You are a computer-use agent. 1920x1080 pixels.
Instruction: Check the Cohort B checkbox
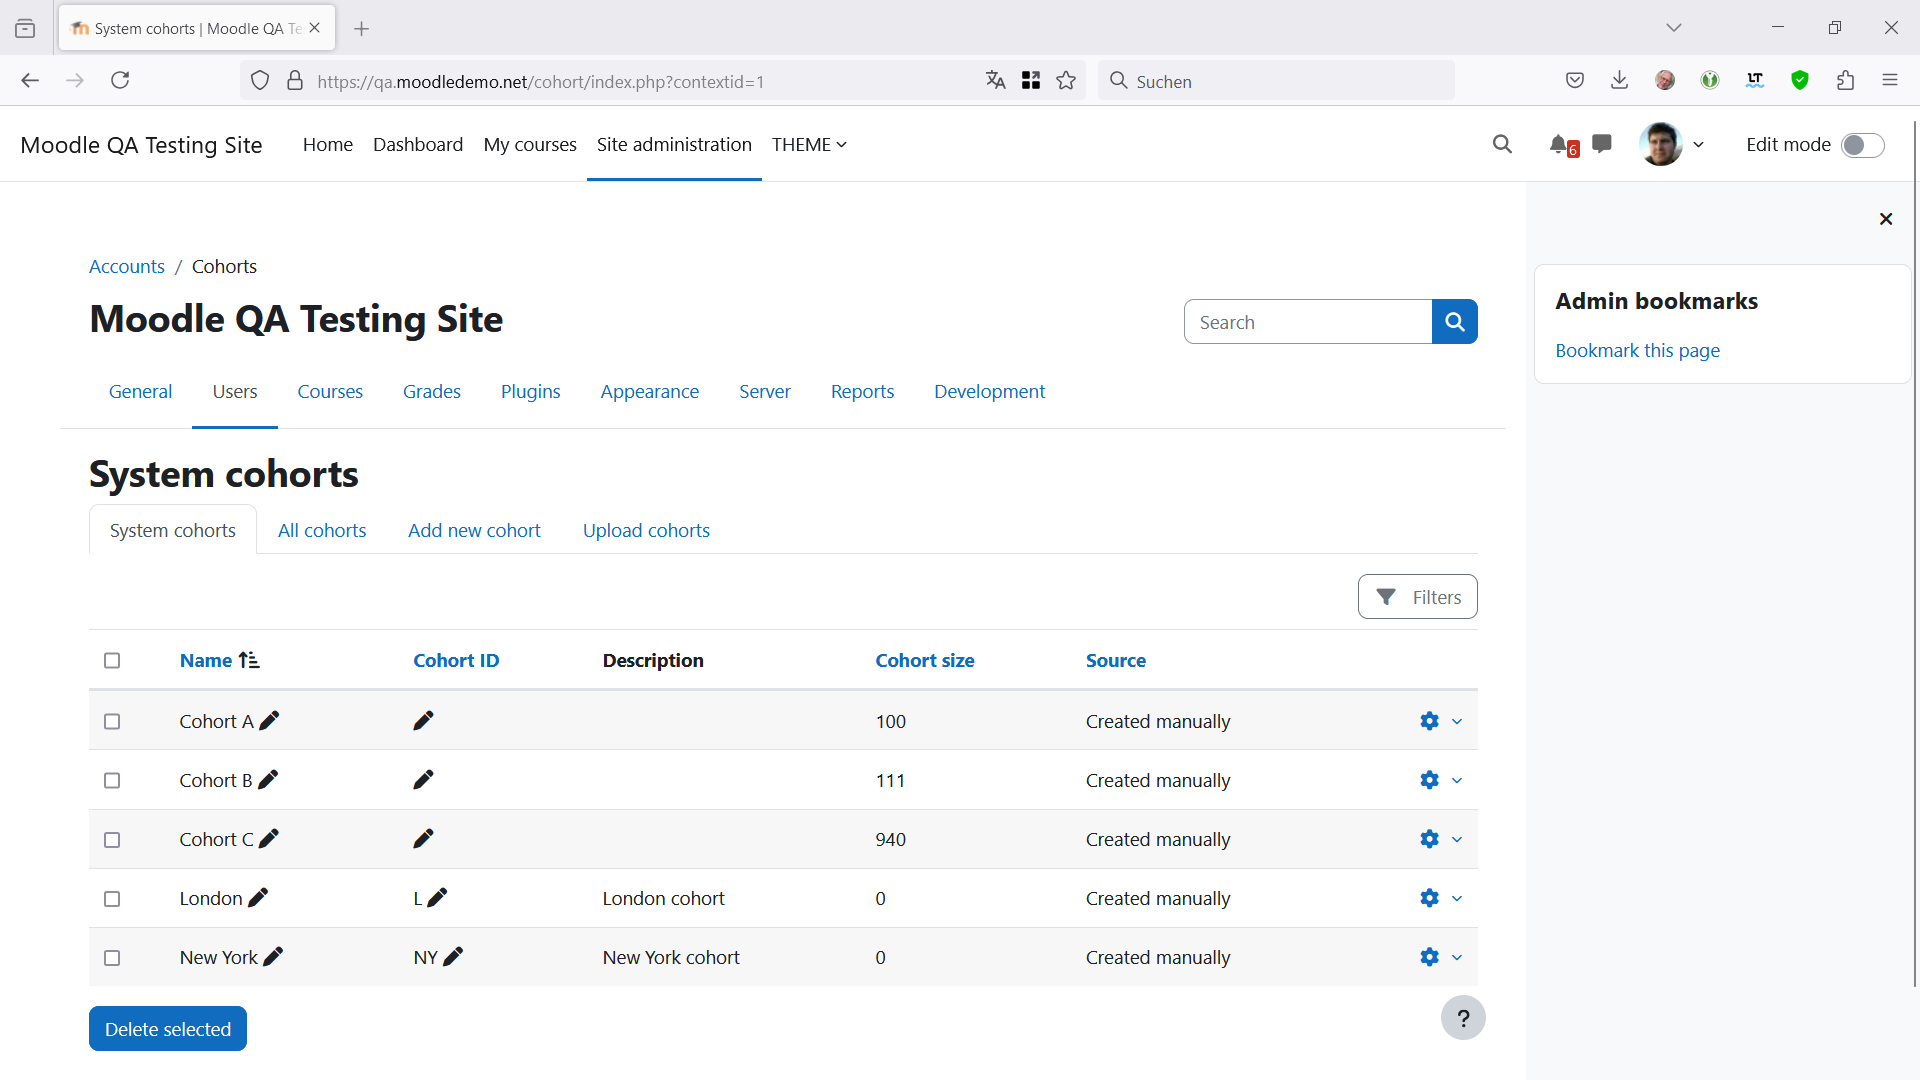112,780
